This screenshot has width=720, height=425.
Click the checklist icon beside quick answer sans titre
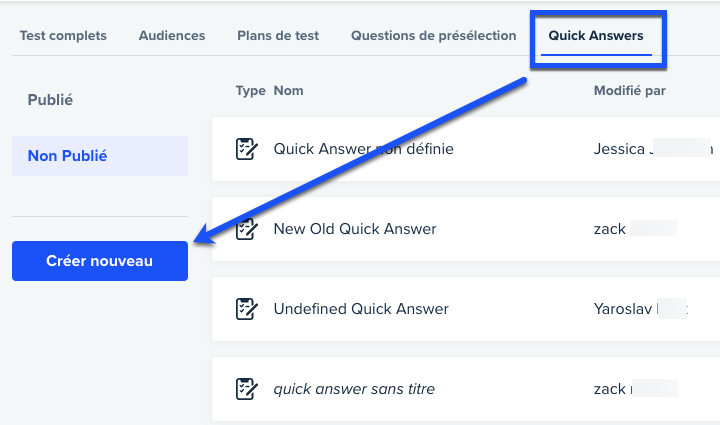click(247, 389)
